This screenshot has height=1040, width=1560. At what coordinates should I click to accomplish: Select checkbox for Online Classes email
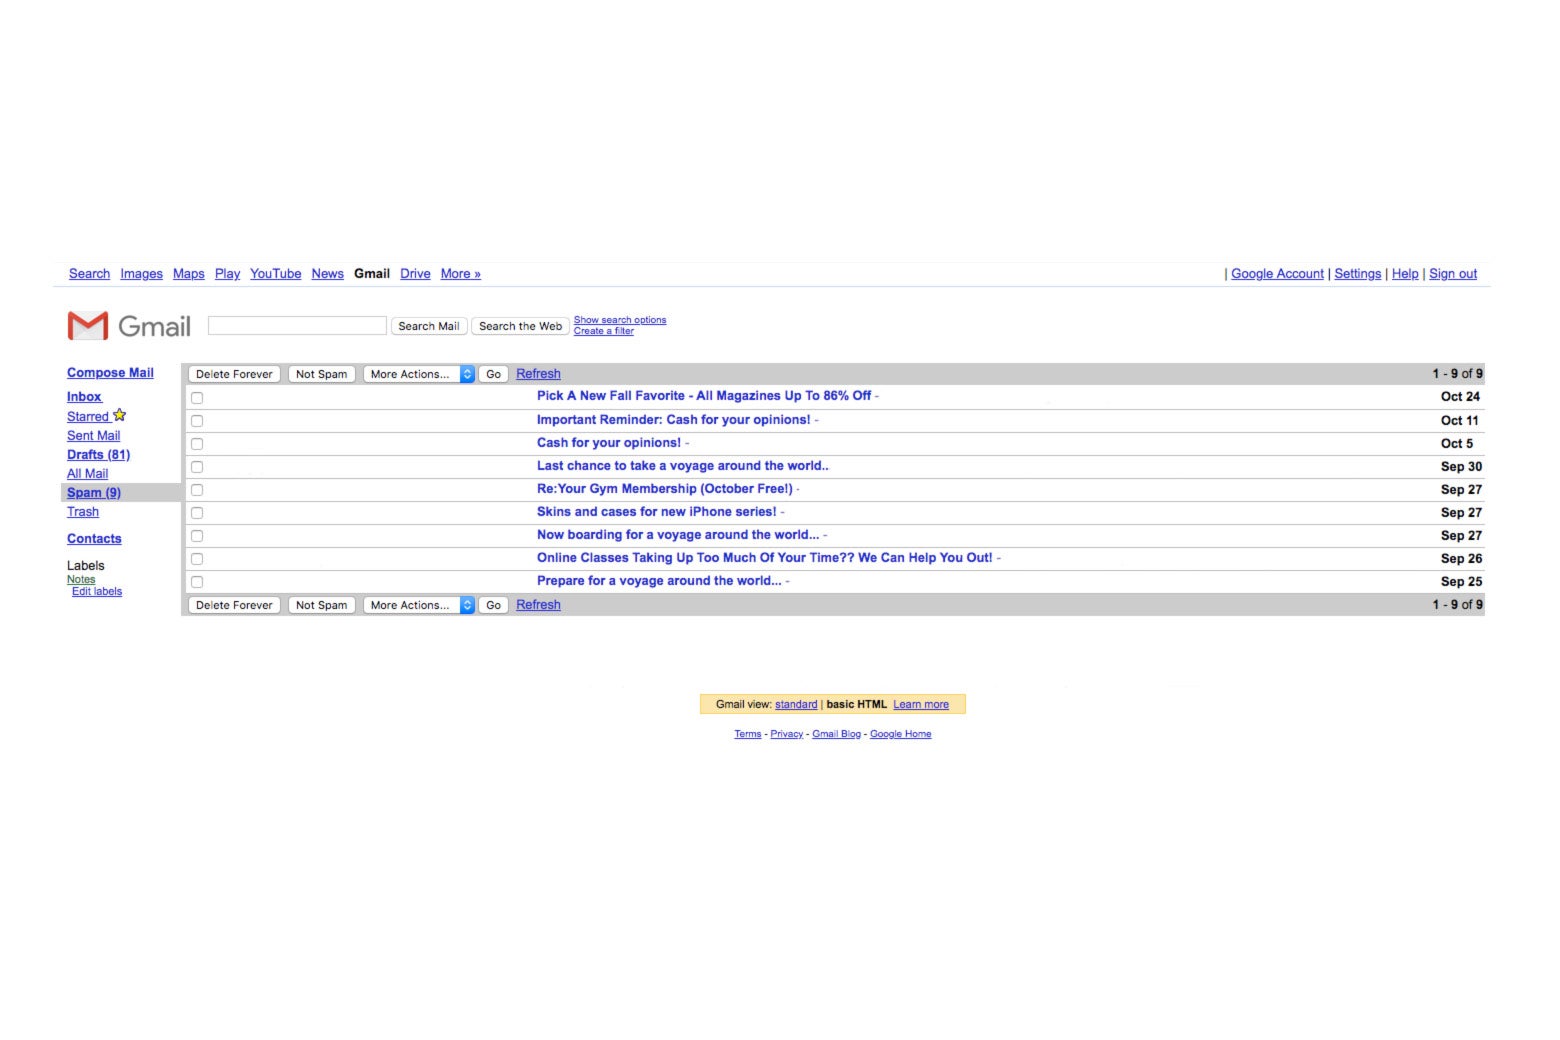coord(197,559)
